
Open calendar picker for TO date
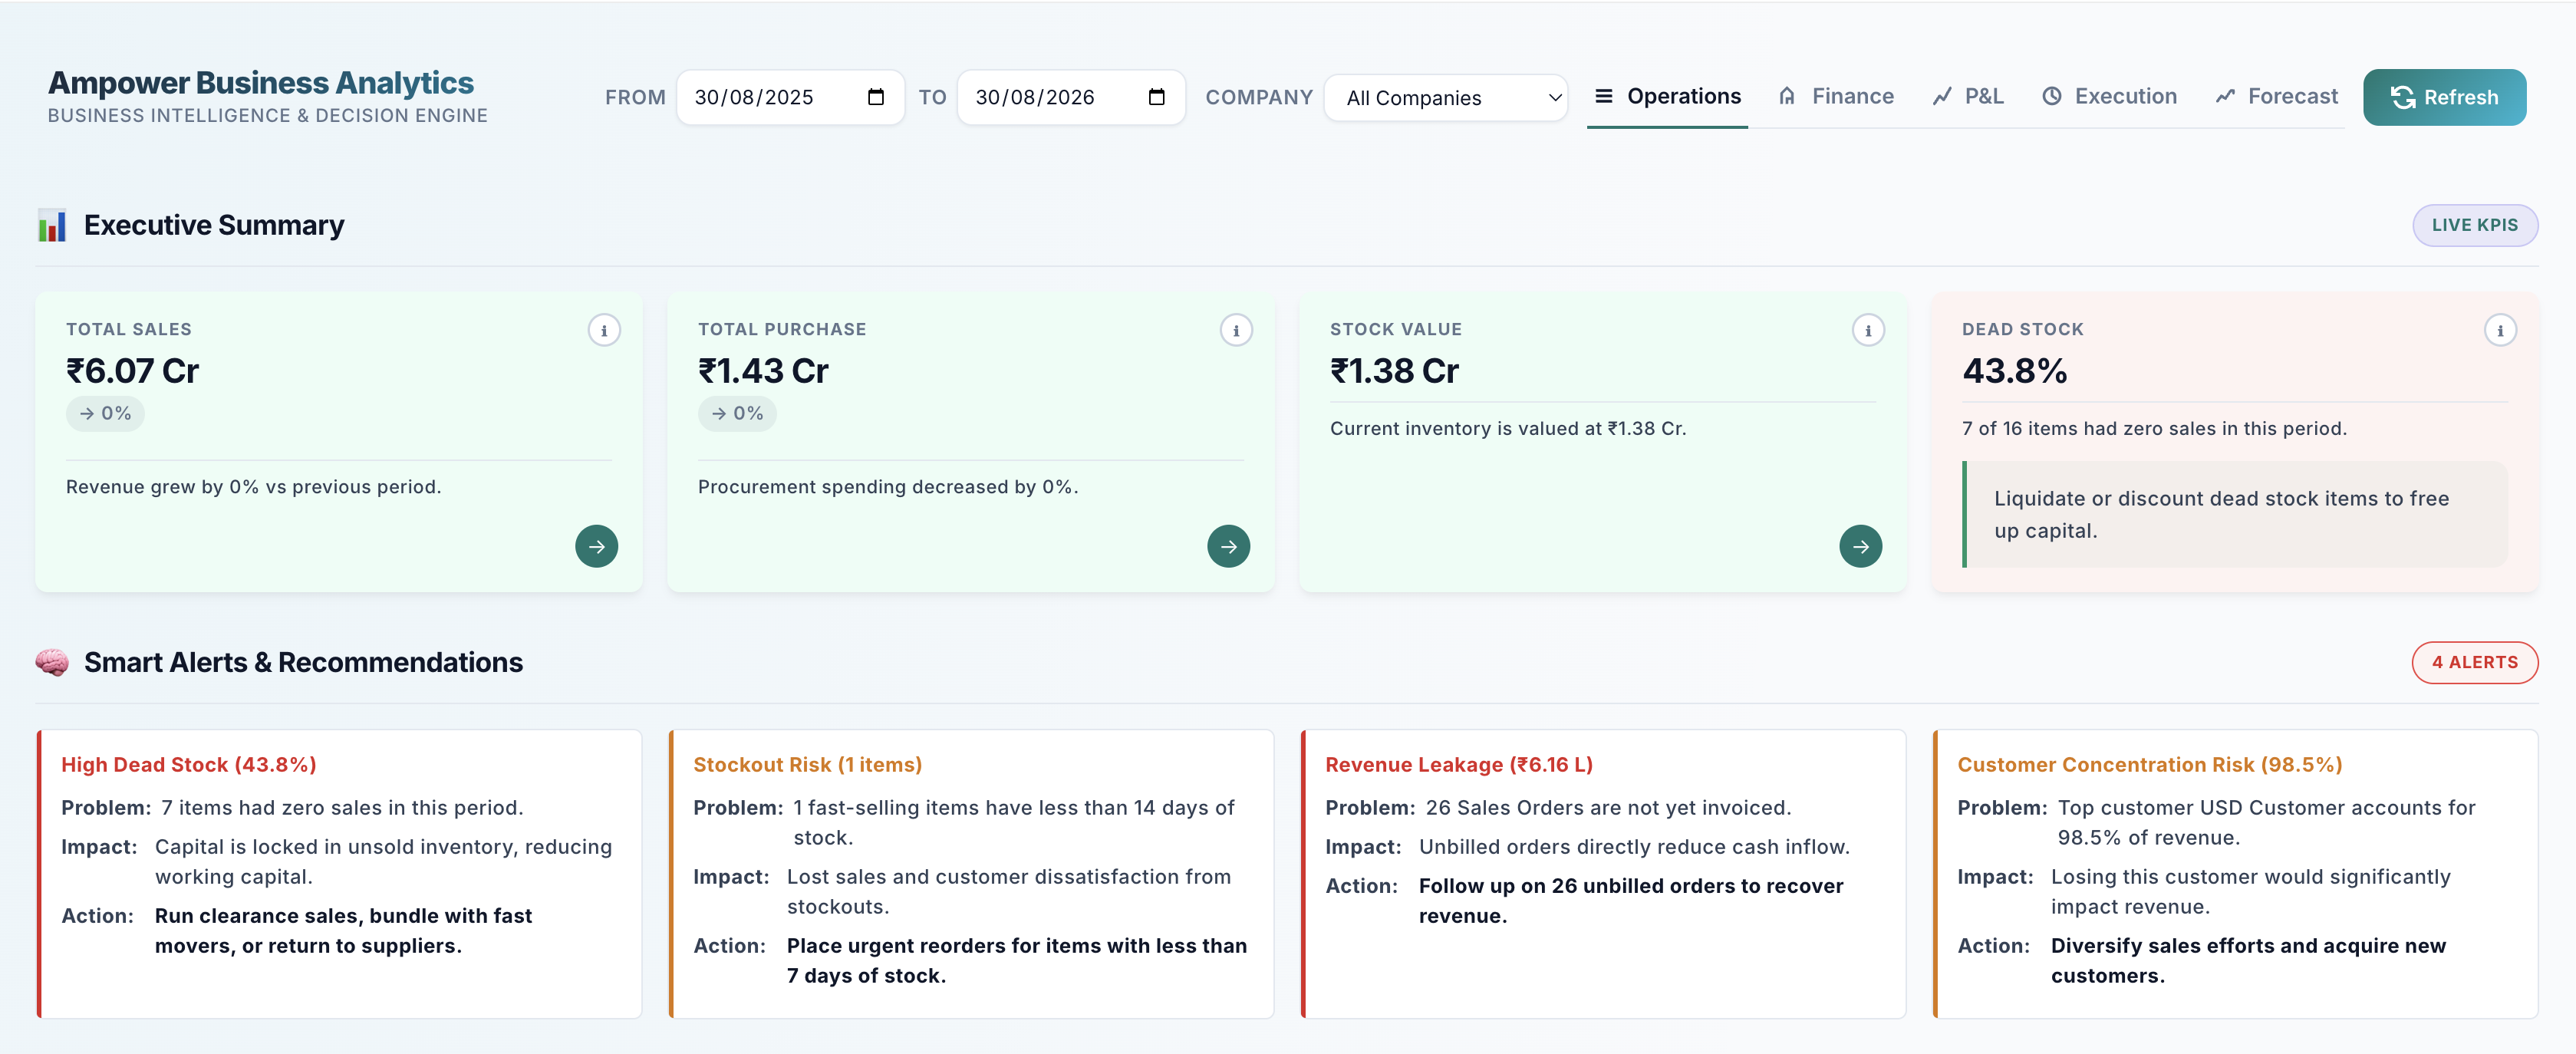[x=1157, y=97]
